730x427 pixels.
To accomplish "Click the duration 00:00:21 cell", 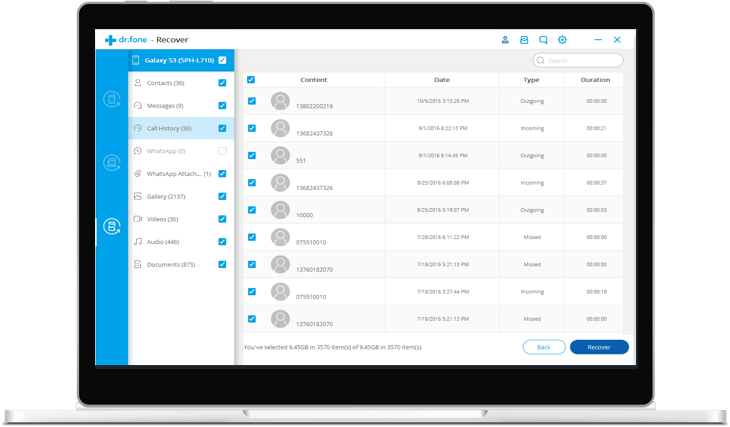I will (x=596, y=128).
